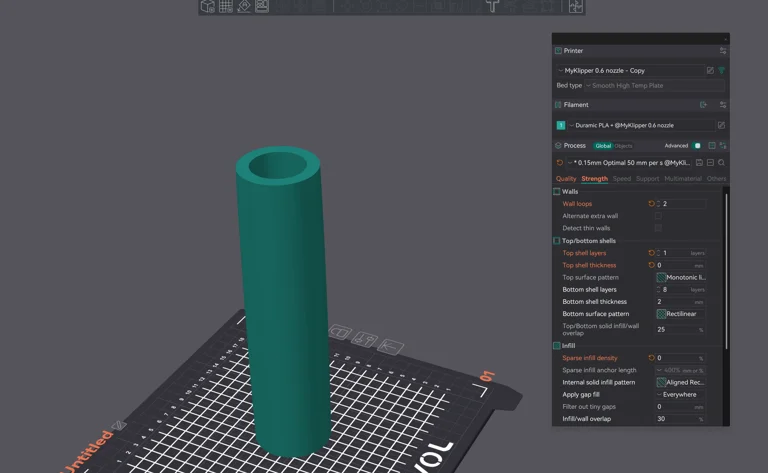Image resolution: width=768 pixels, height=473 pixels.
Task: Click the Bottom shell layers input field
Action: [674, 289]
